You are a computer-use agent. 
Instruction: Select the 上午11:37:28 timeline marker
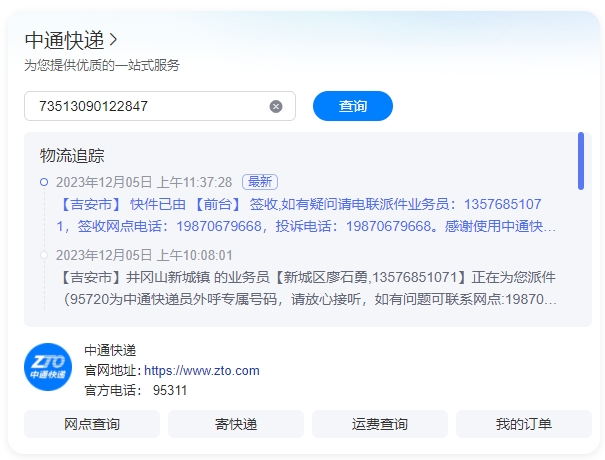[x=44, y=182]
